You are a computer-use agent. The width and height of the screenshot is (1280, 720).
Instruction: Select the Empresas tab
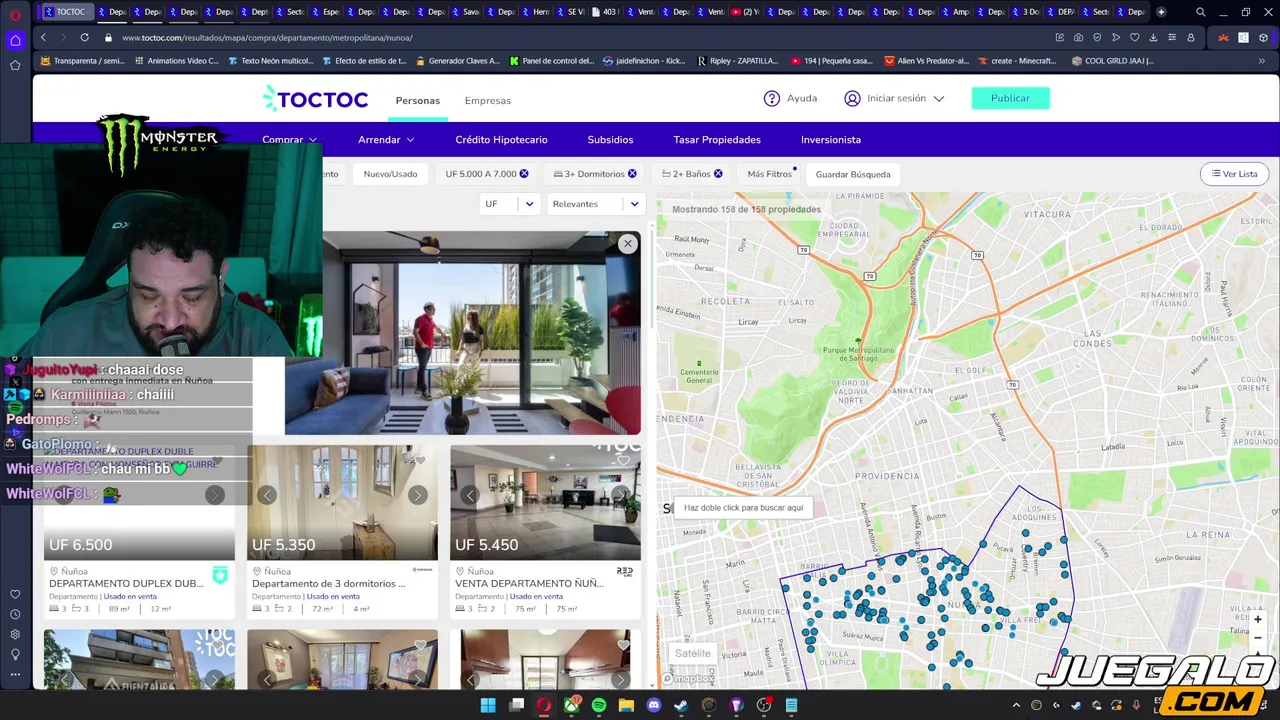(487, 100)
